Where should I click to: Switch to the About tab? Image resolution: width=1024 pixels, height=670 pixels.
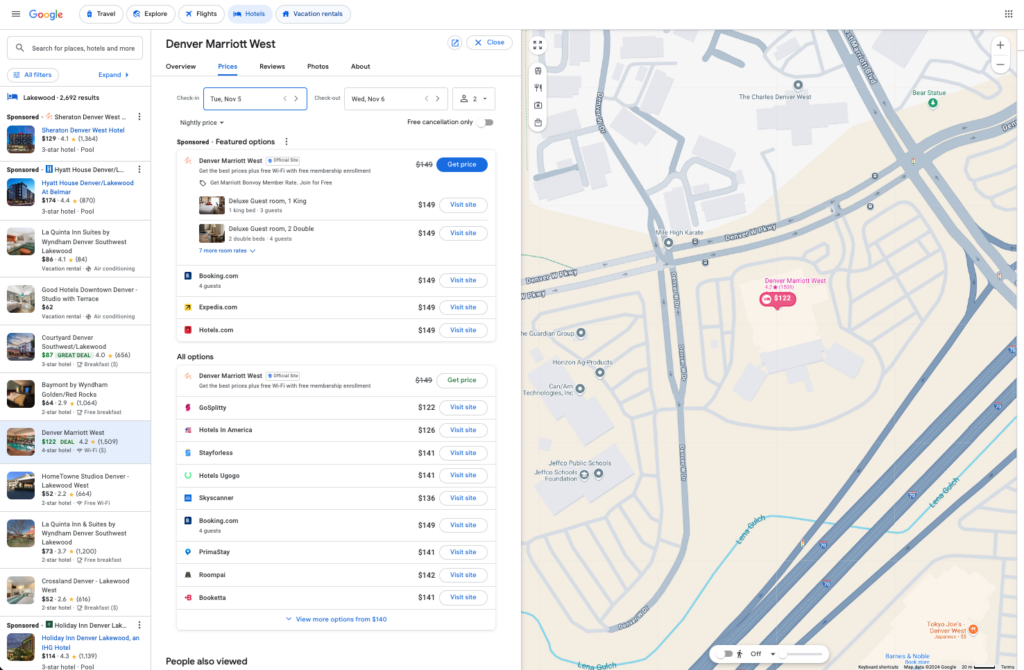[360, 67]
